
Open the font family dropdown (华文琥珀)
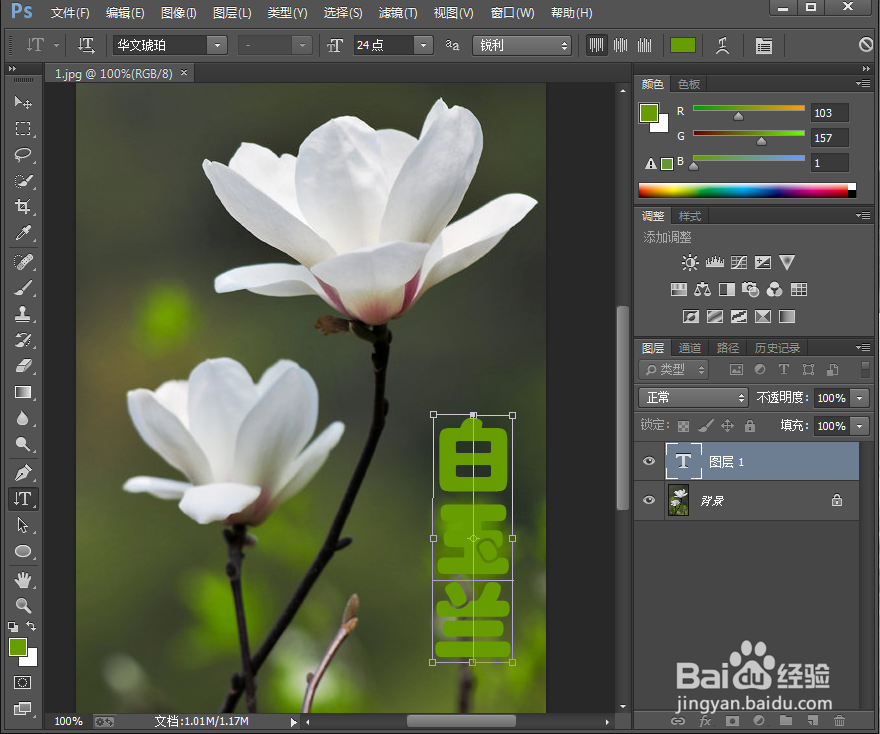[217, 45]
